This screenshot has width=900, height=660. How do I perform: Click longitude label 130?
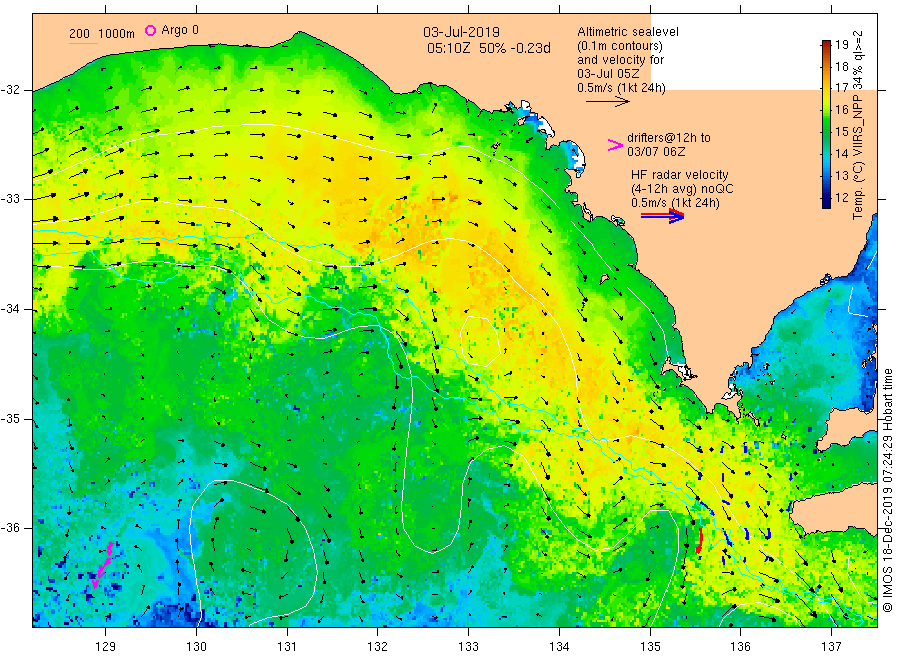[x=196, y=647]
